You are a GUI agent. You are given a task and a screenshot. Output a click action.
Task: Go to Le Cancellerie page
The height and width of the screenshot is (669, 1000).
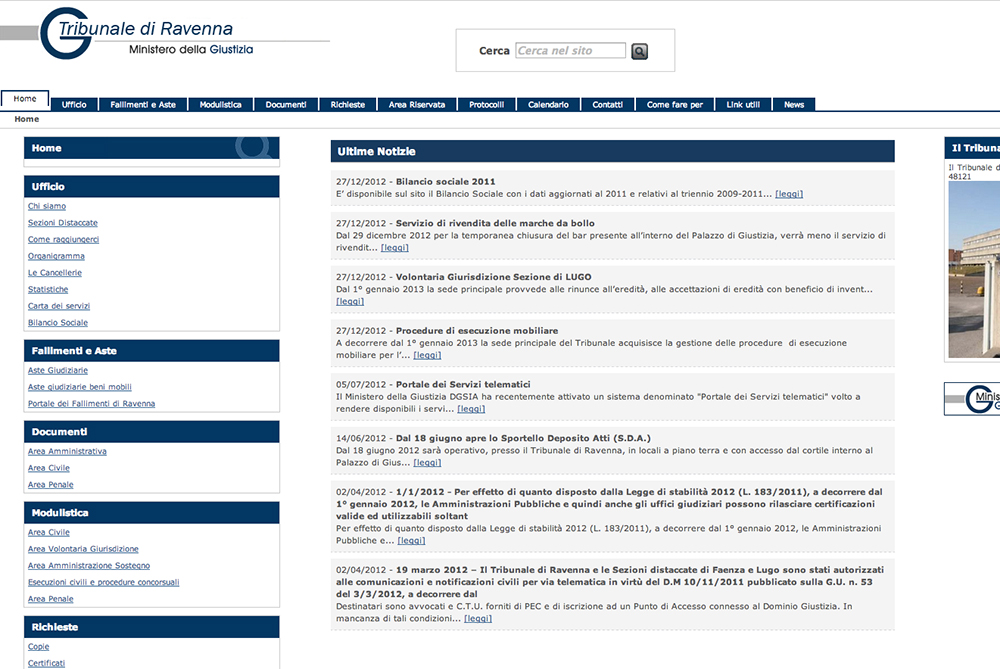click(55, 272)
